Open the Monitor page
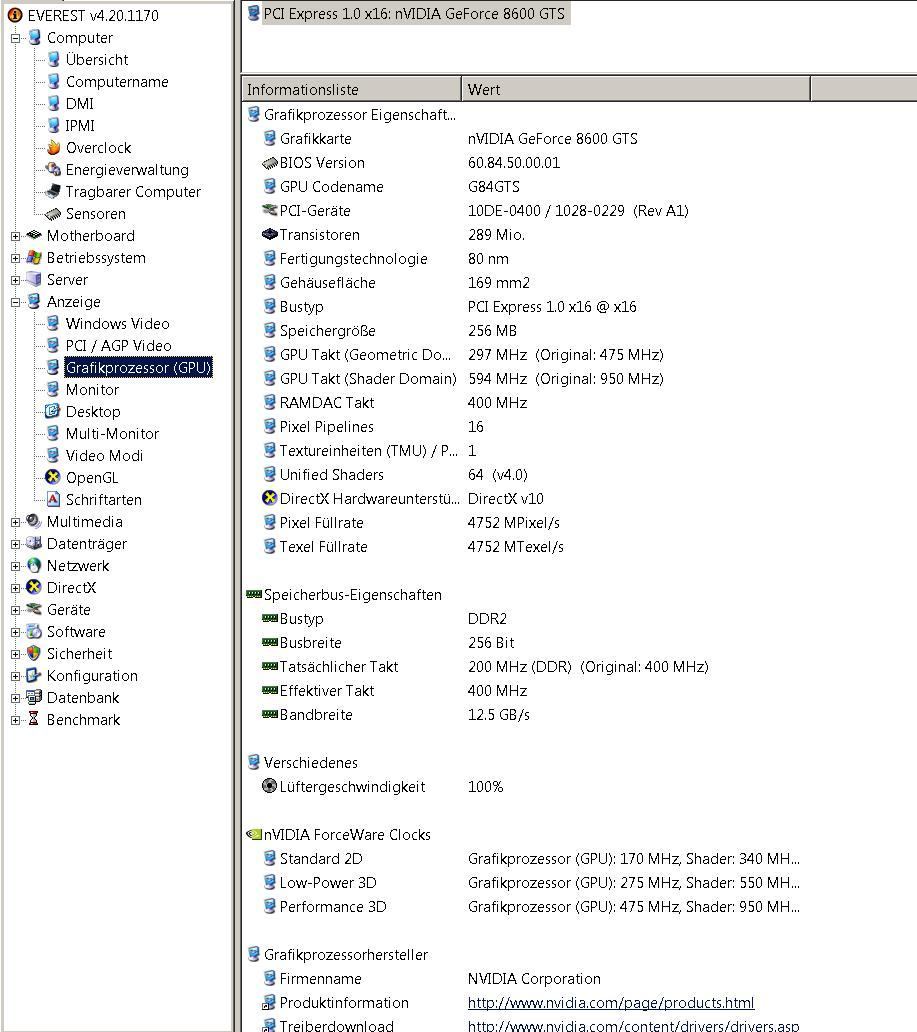 (92, 390)
